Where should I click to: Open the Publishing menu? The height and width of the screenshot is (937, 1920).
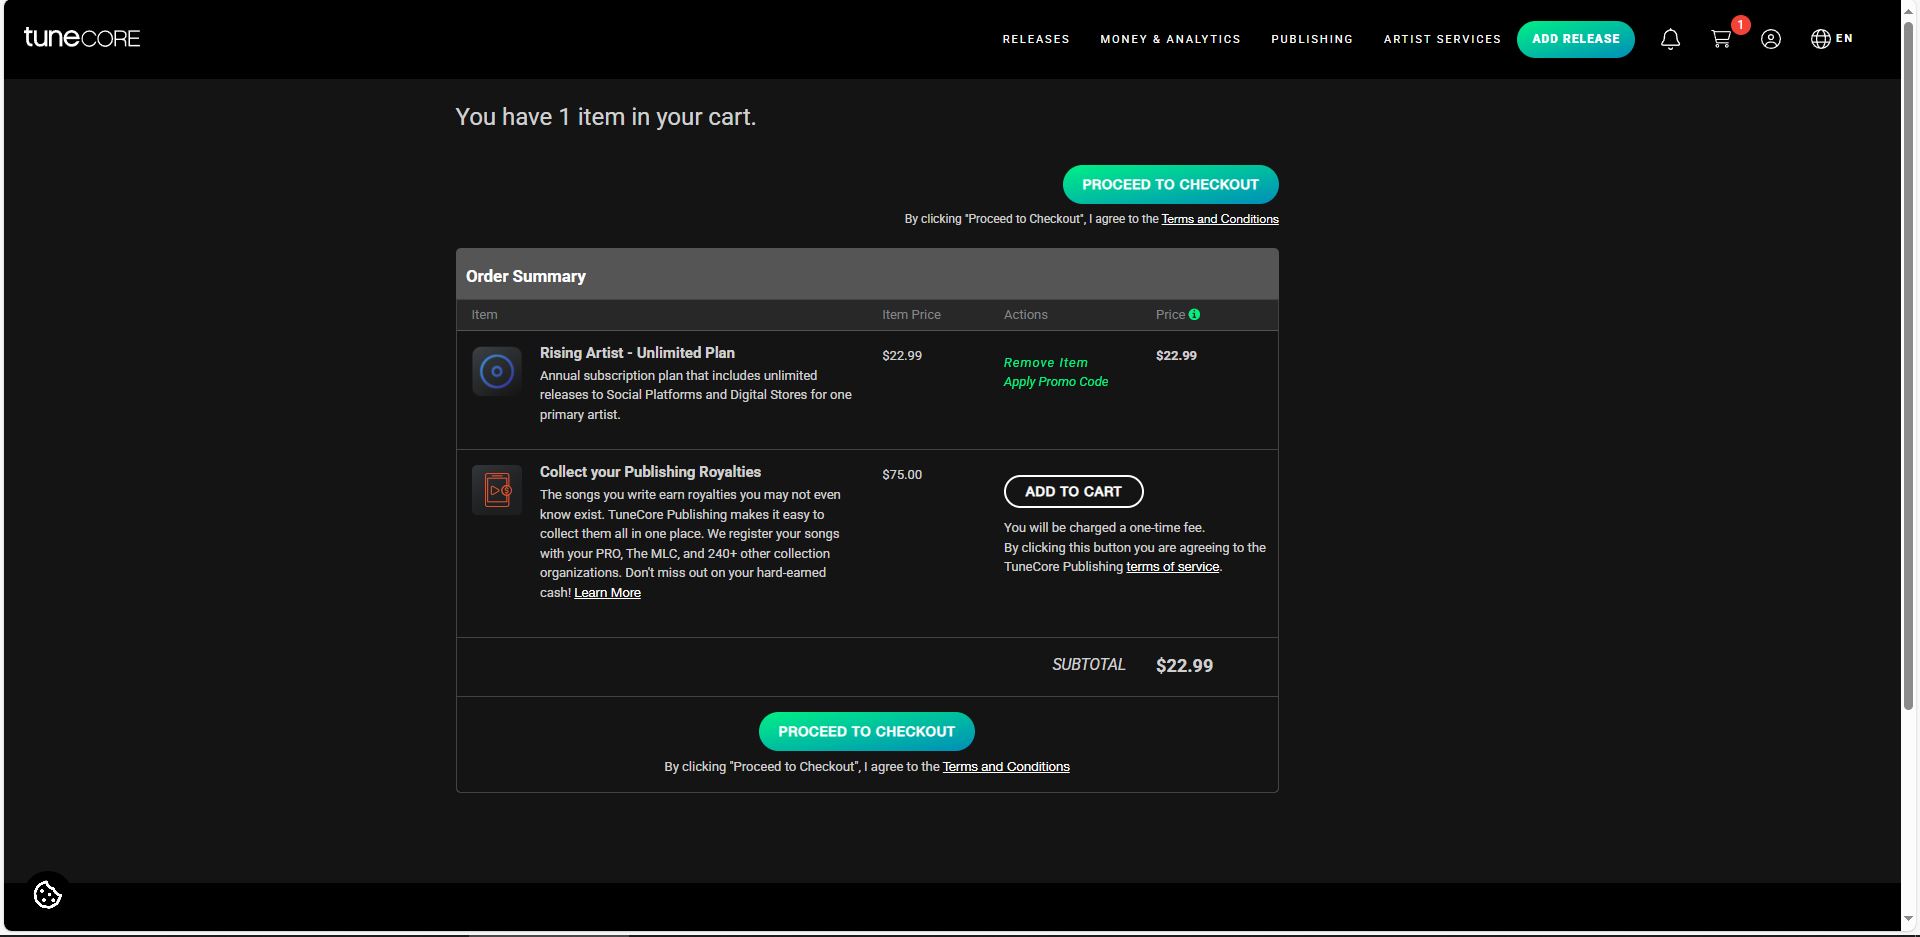pyautogui.click(x=1312, y=39)
